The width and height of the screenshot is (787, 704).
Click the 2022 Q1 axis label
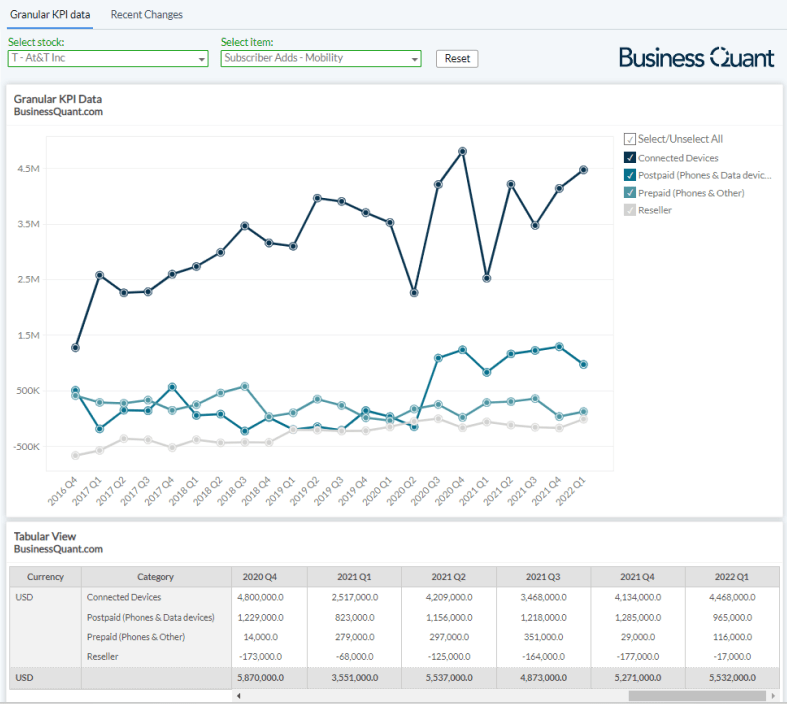[571, 490]
